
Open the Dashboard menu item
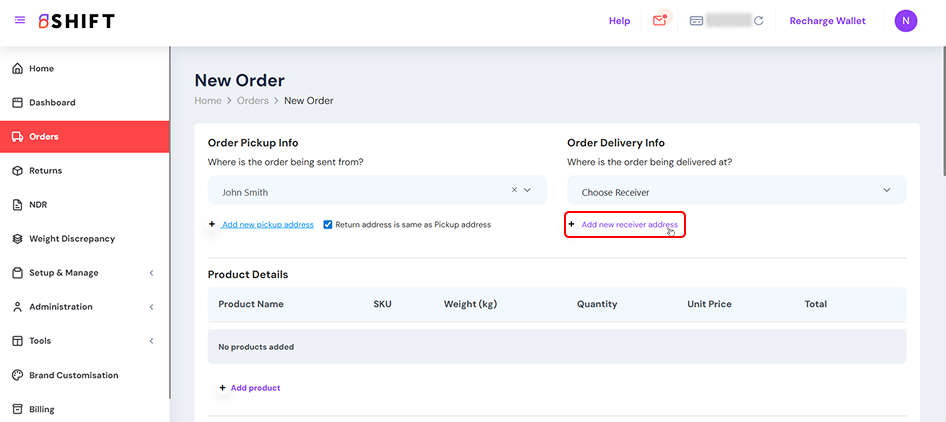point(52,103)
